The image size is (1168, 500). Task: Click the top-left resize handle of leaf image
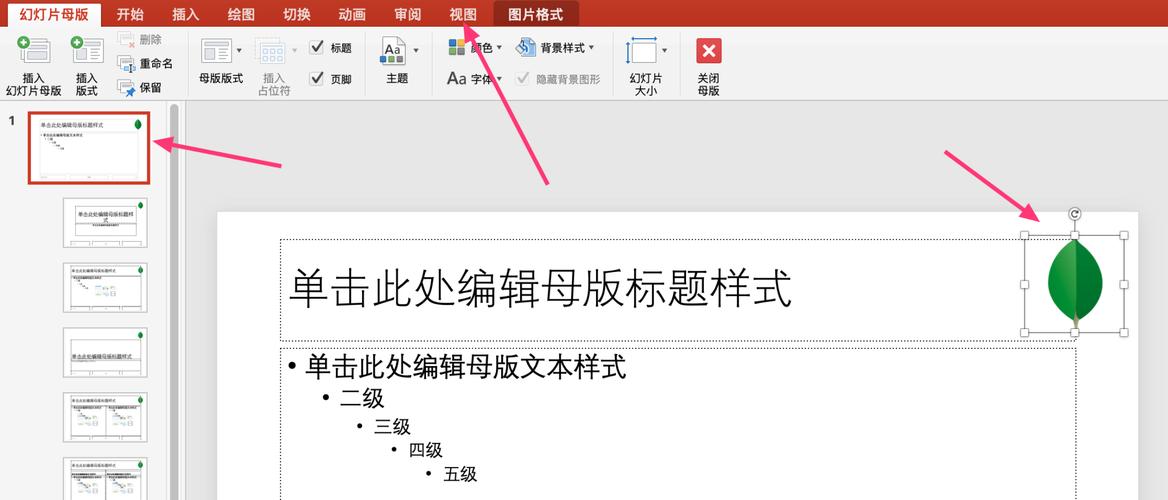point(1024,235)
